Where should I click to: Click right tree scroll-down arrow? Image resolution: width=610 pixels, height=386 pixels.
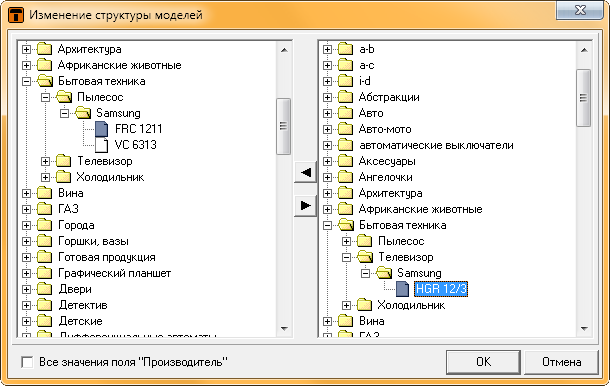[584, 329]
